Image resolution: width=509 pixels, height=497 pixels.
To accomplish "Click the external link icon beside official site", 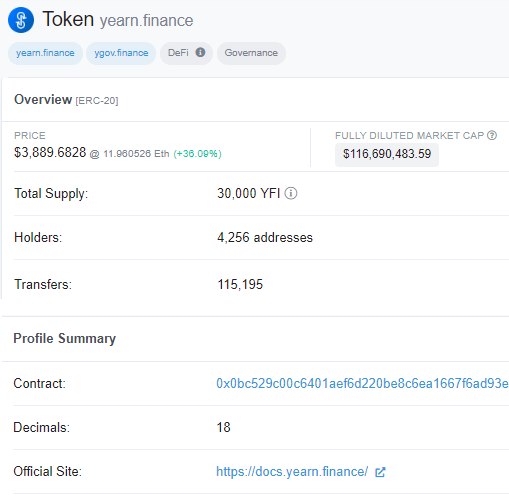I will (x=380, y=472).
